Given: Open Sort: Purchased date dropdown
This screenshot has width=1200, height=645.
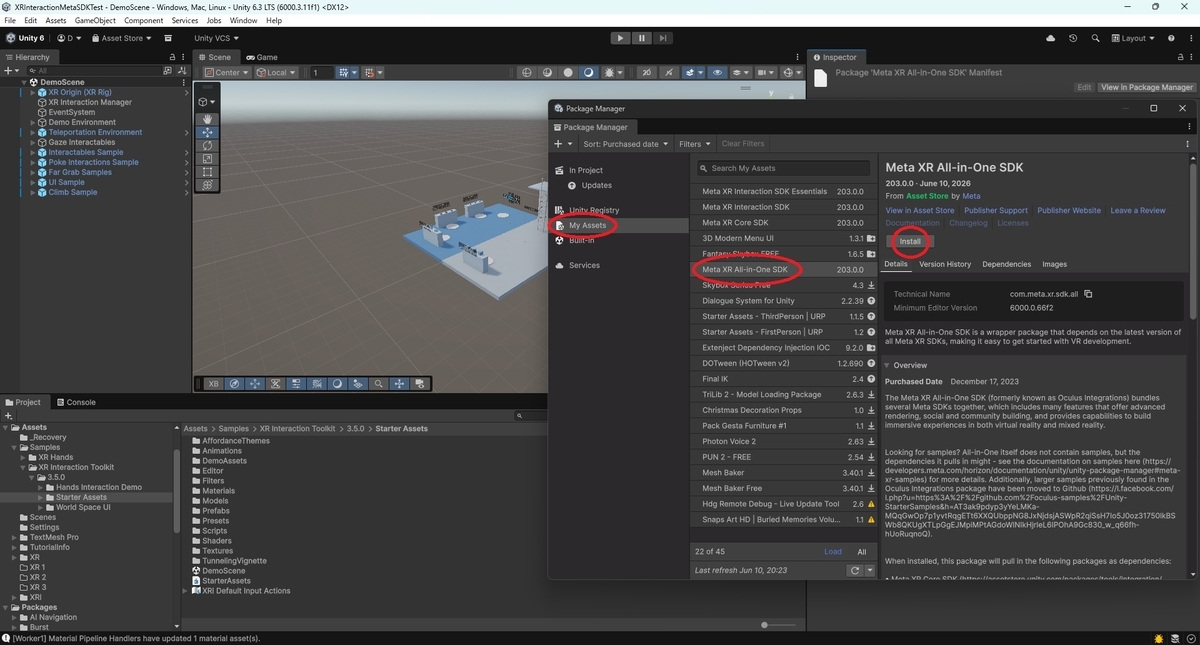Looking at the screenshot, I should pos(624,144).
